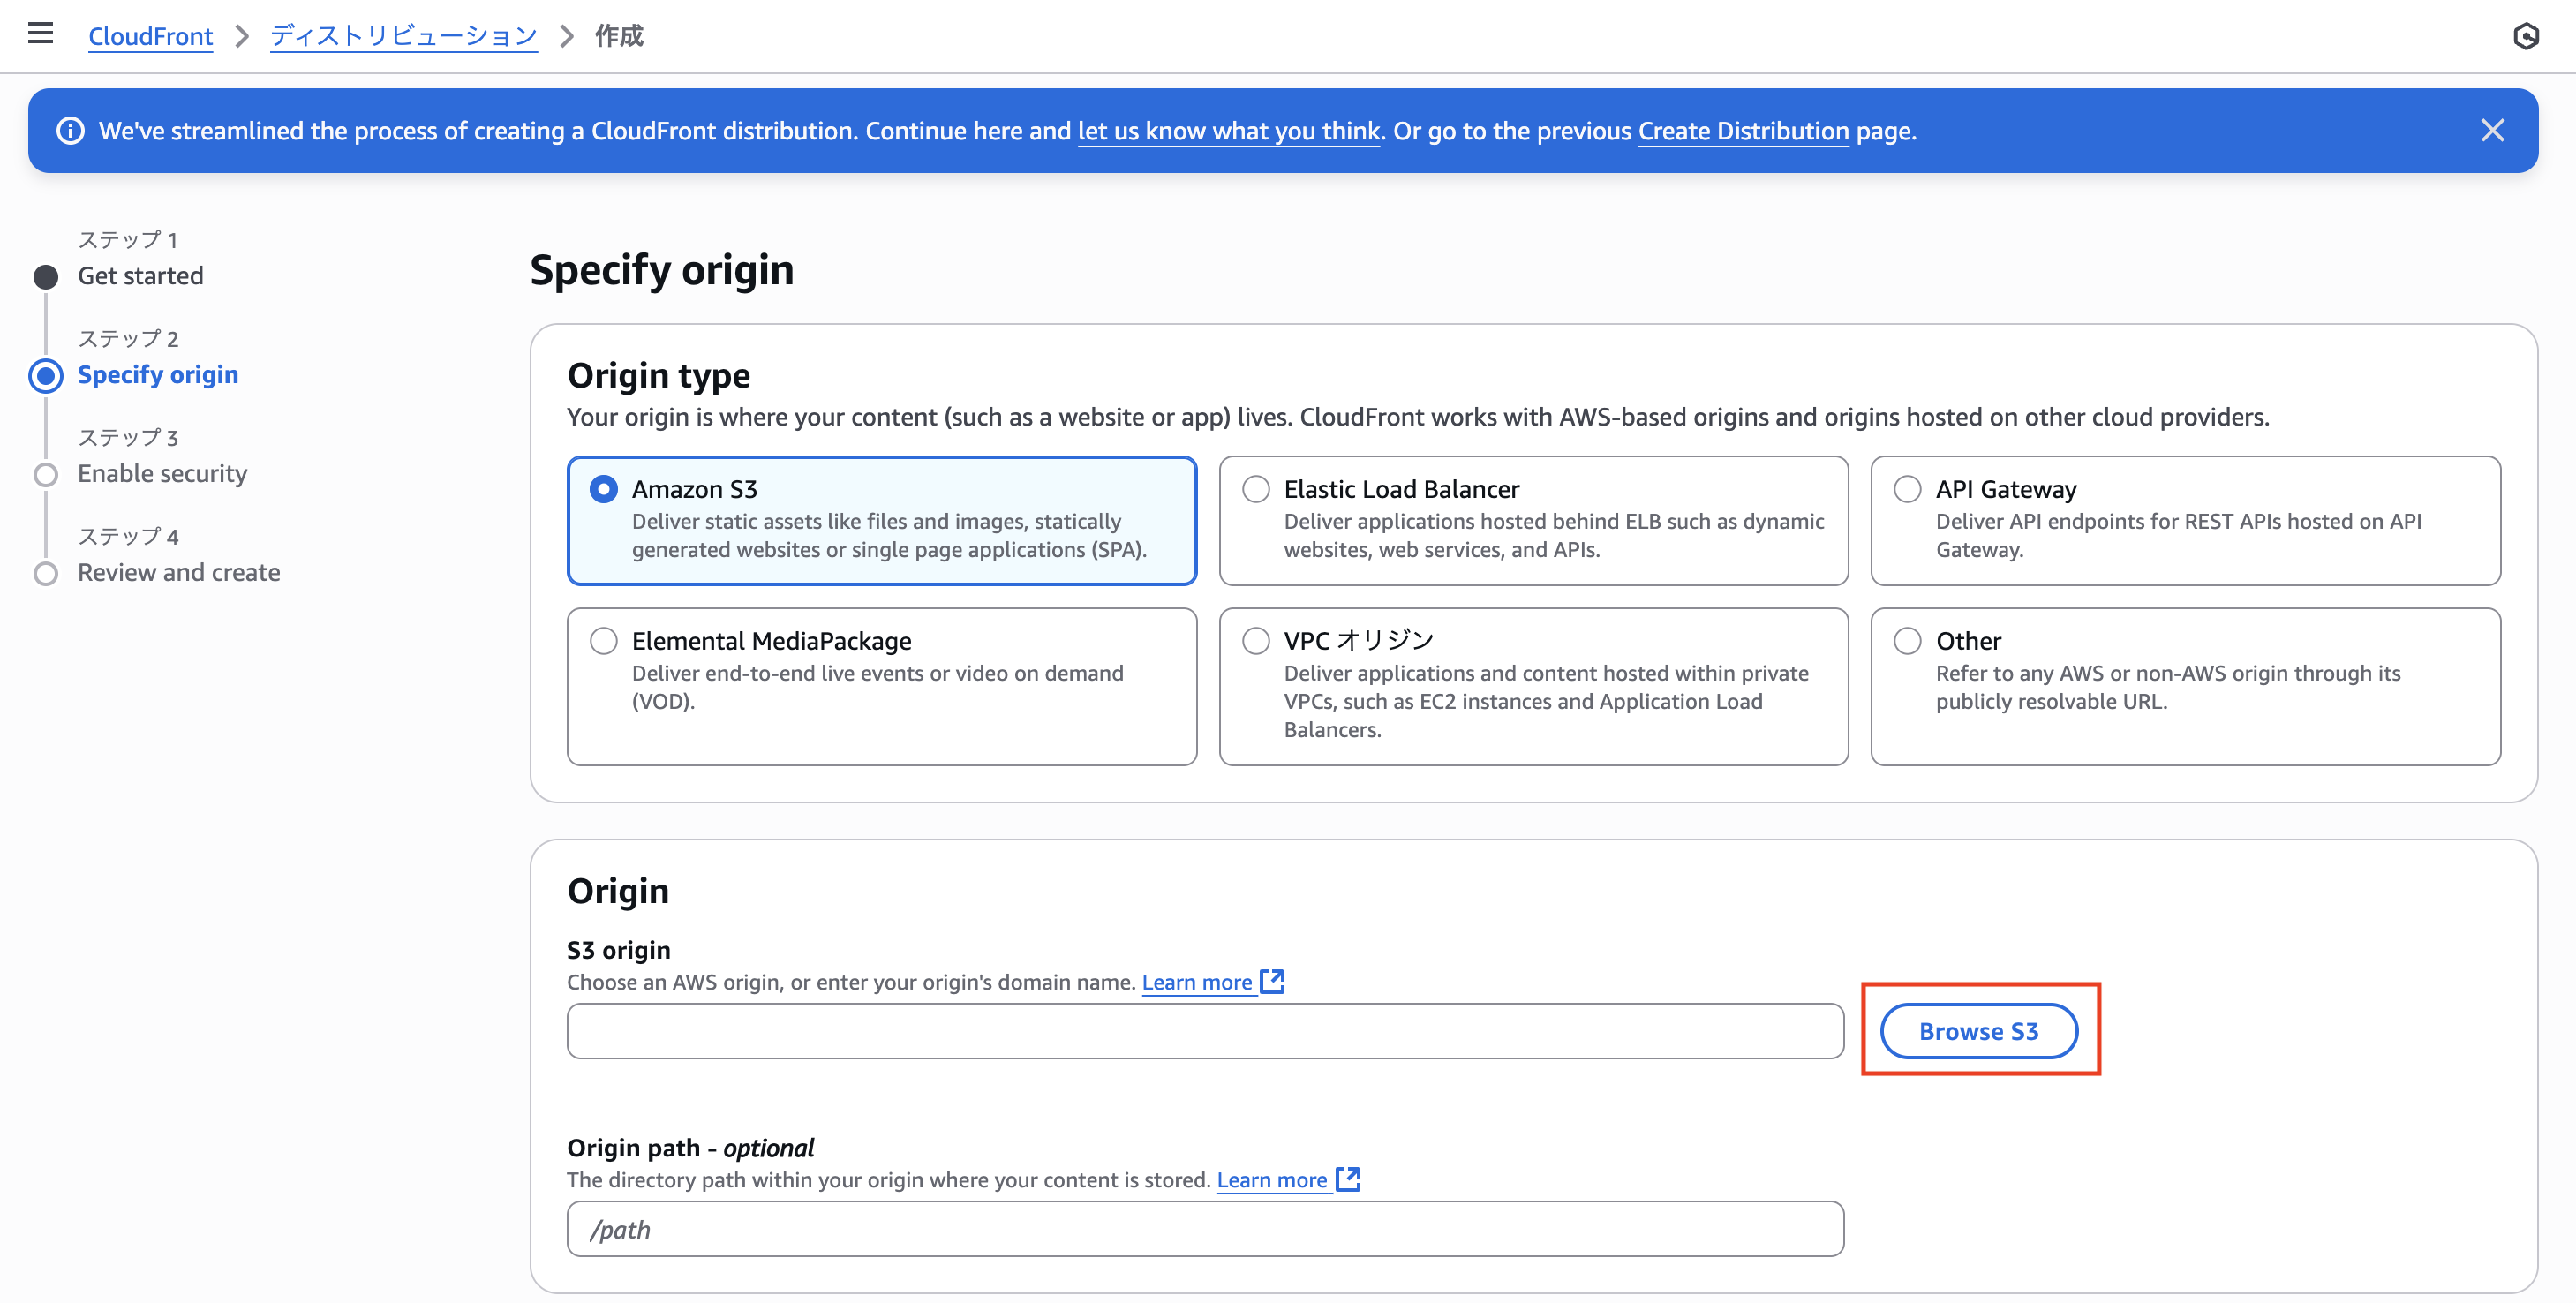
Task: Go to ディストリビューション breadcrumb
Action: coord(404,36)
